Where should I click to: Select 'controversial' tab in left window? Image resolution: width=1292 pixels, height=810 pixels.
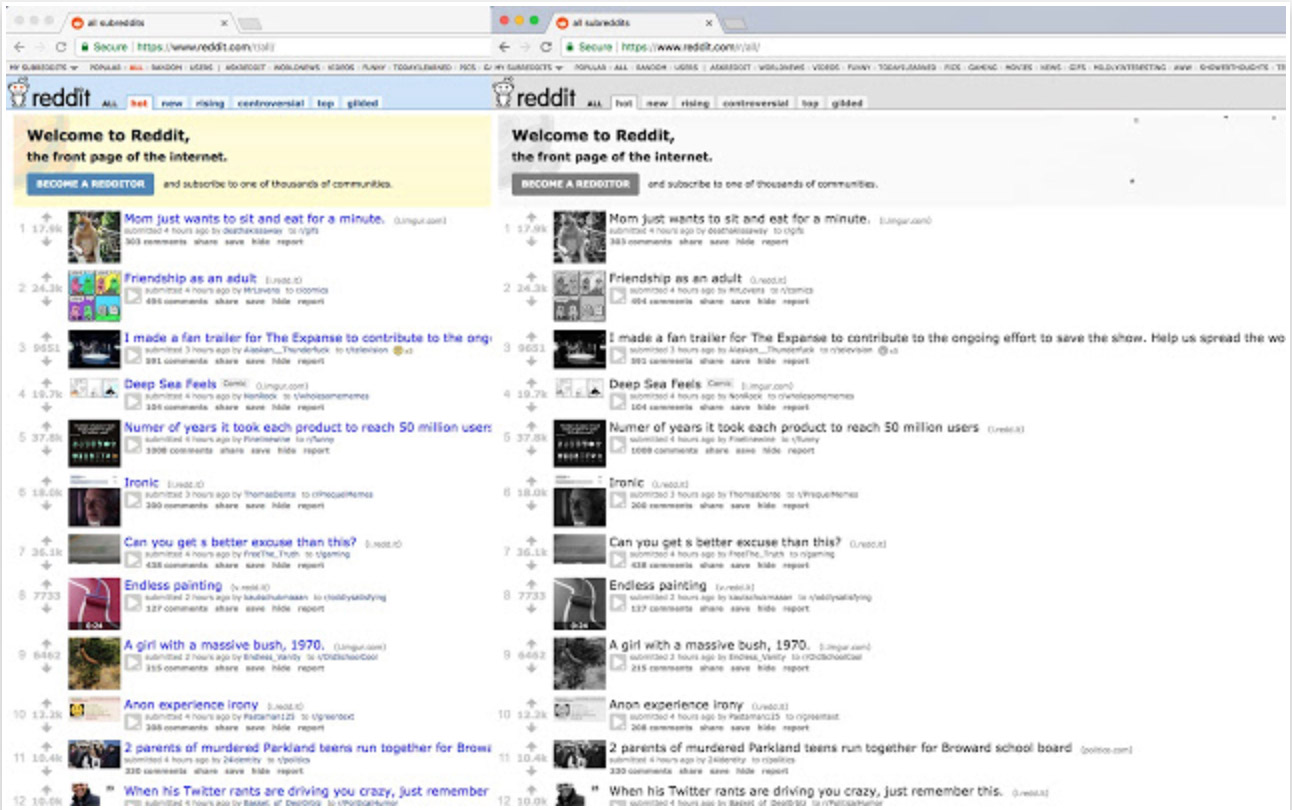coord(270,103)
